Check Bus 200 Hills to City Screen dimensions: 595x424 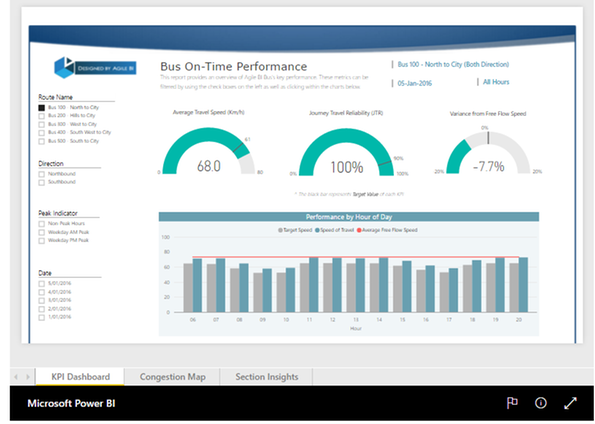42,116
